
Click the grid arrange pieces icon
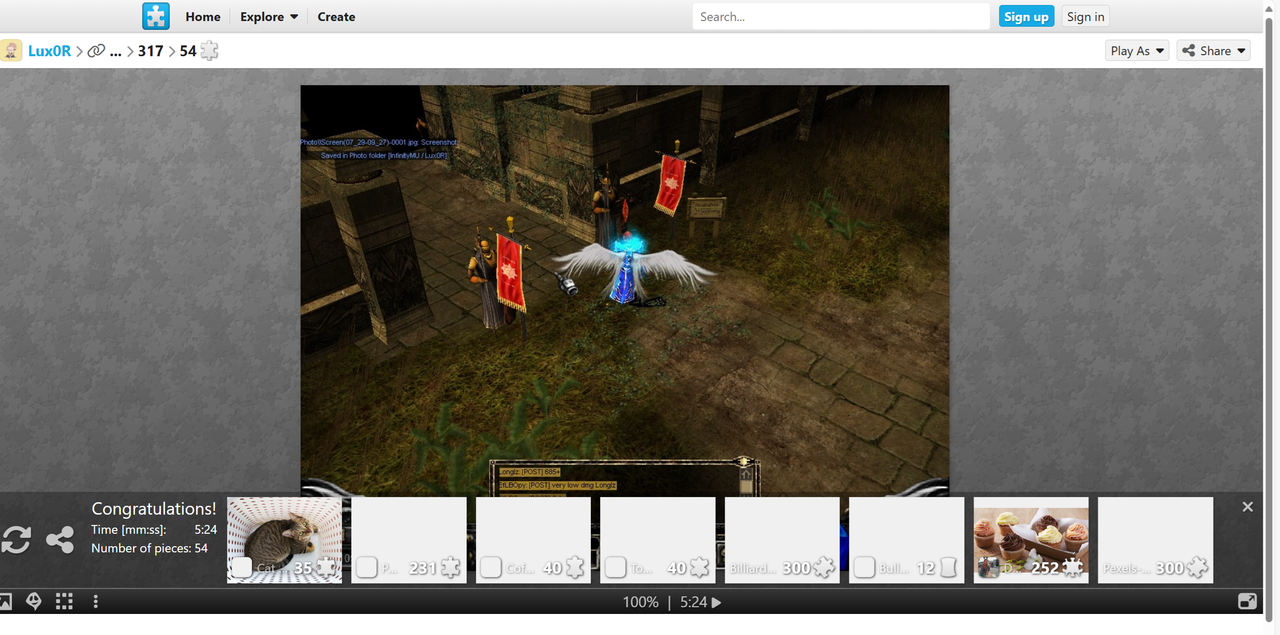65,601
